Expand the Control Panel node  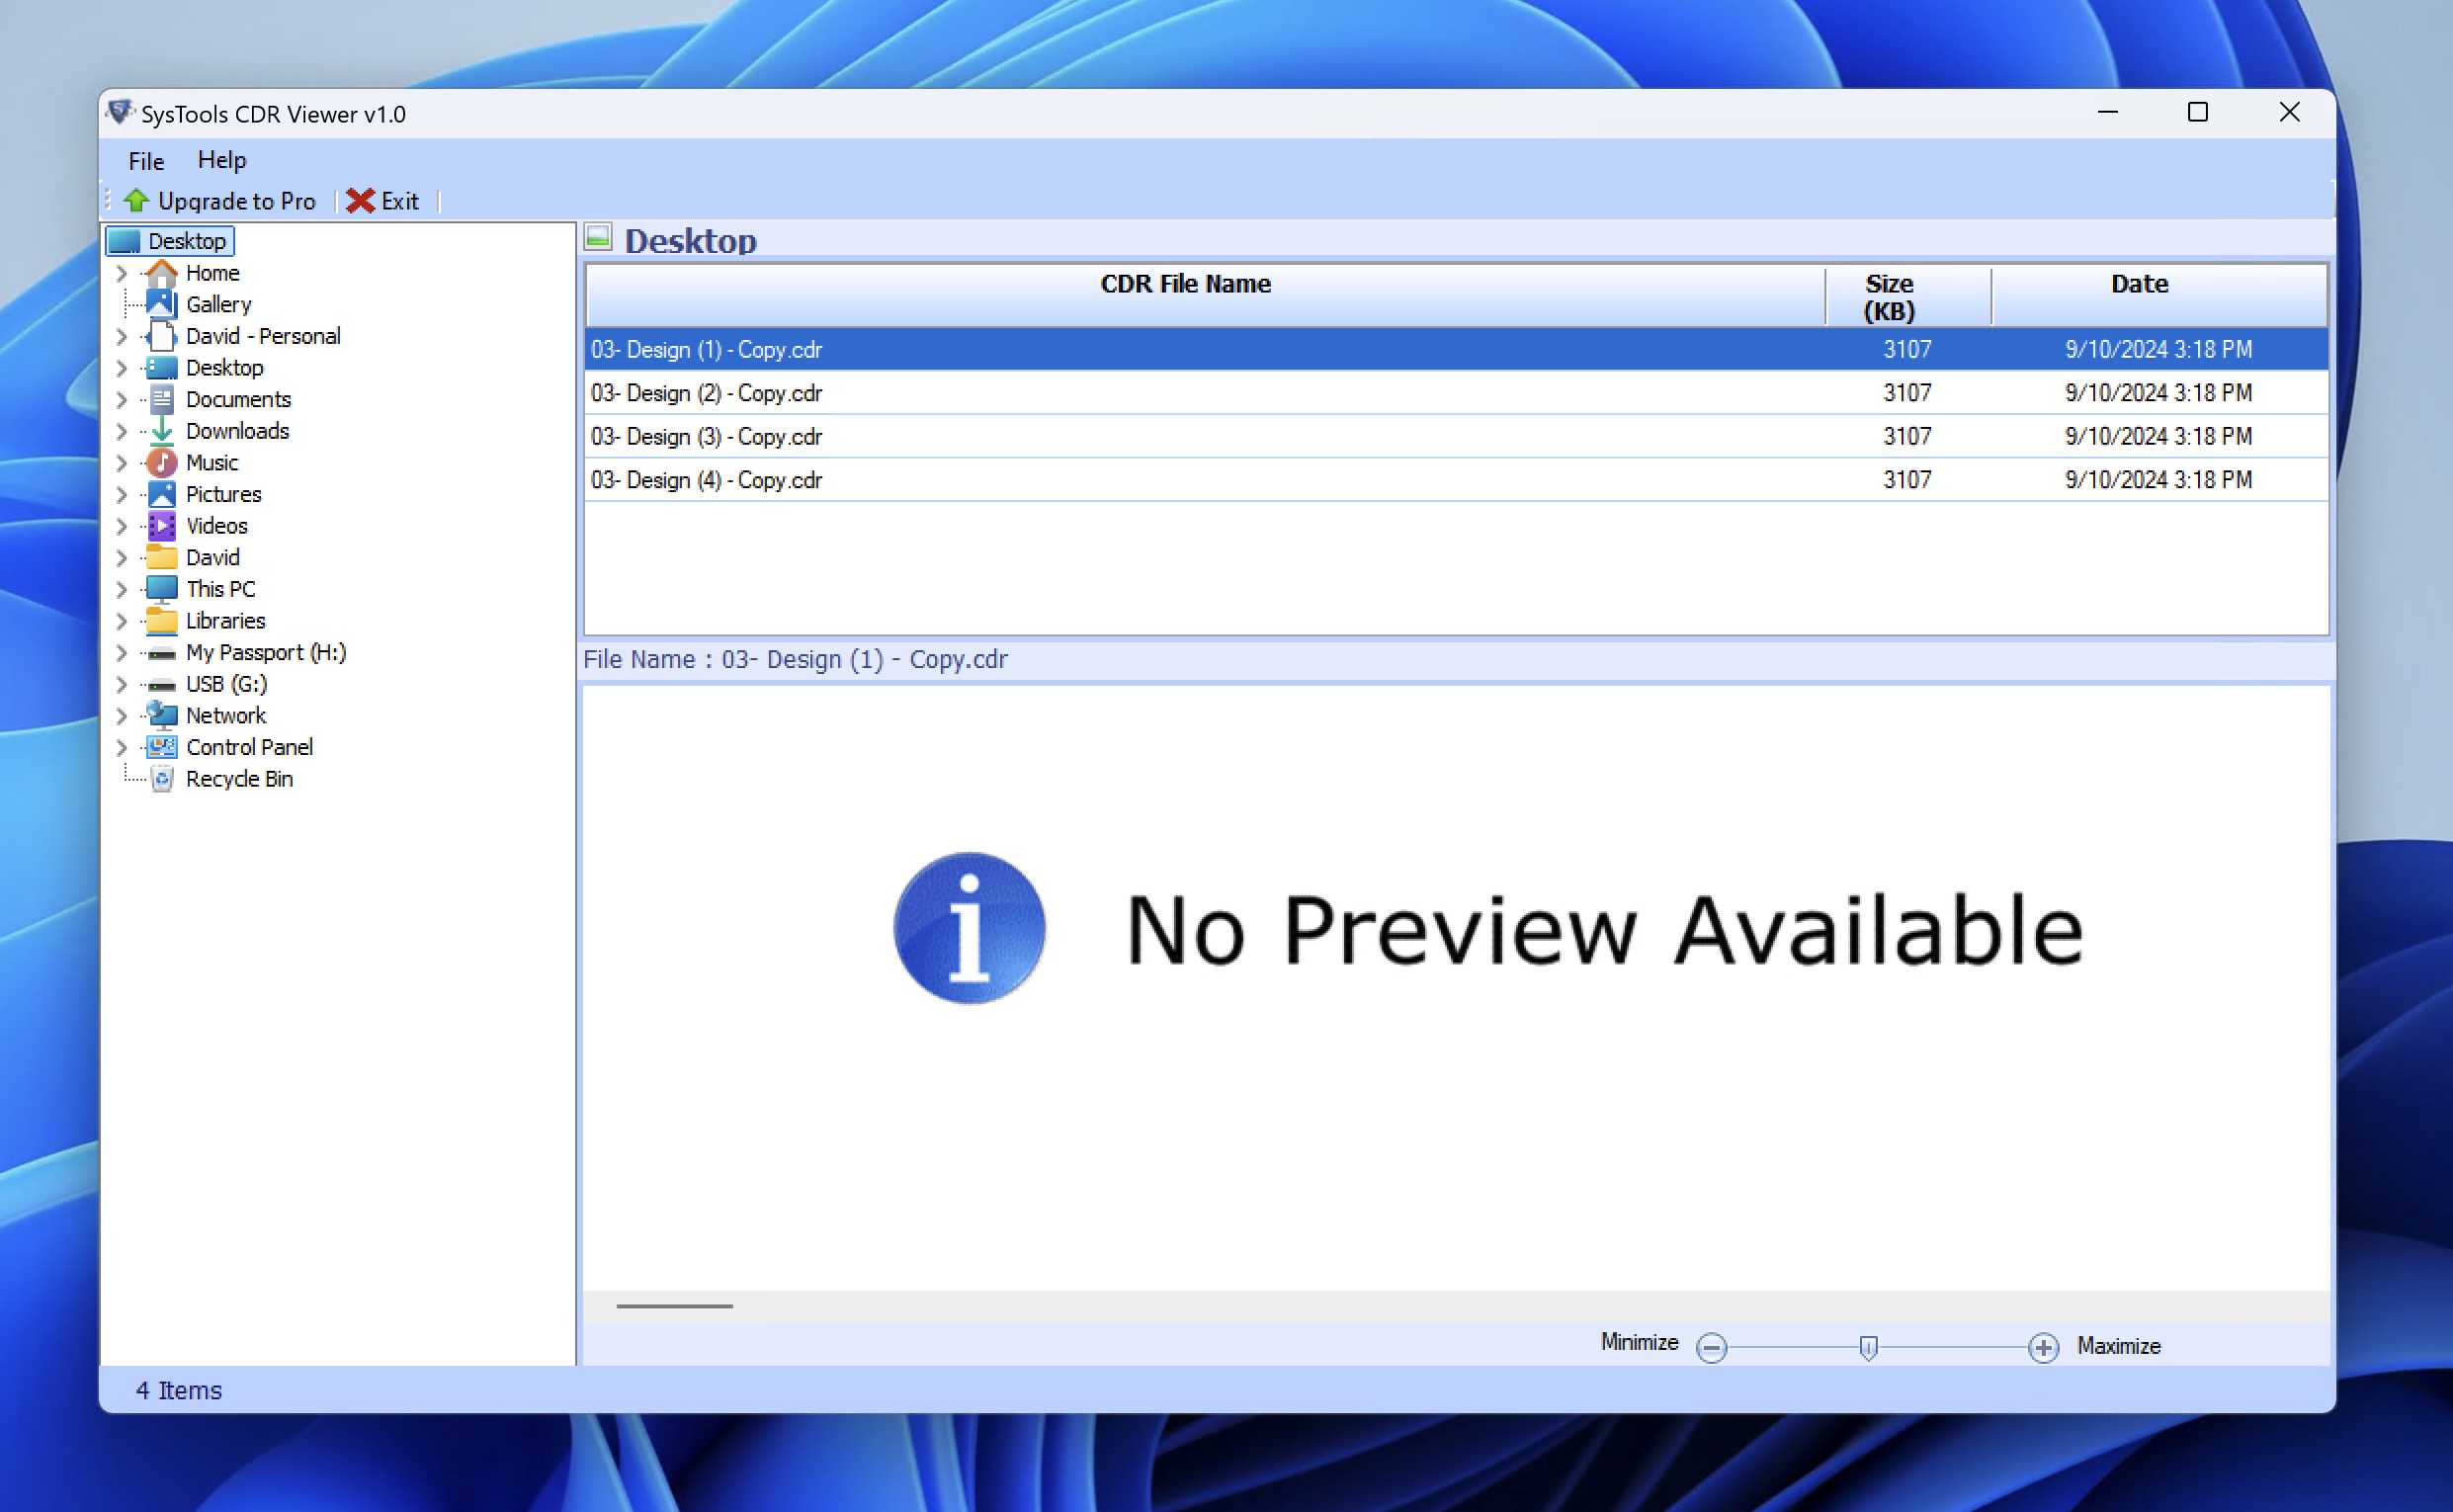point(121,747)
